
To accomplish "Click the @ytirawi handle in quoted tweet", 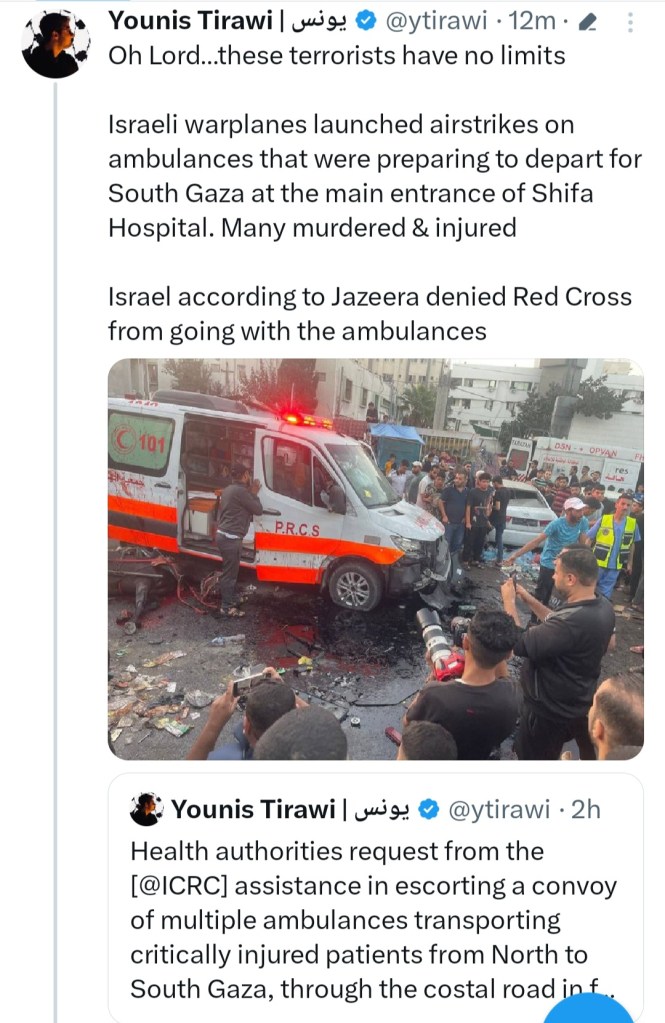I will click(499, 810).
